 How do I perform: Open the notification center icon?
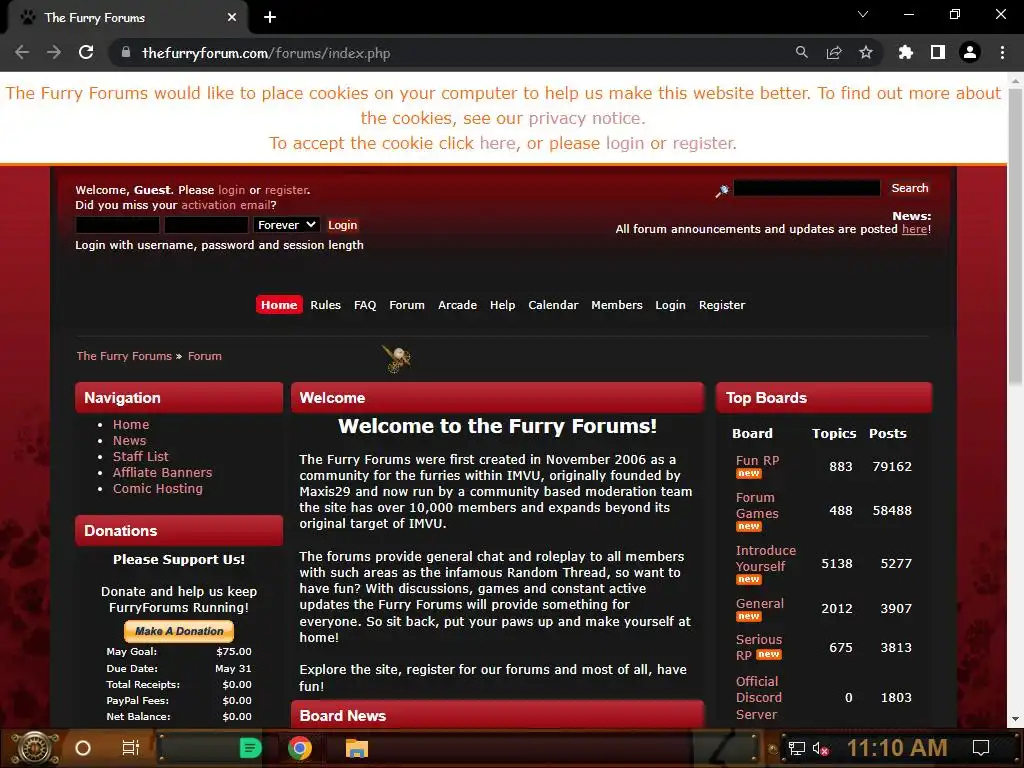(x=981, y=748)
